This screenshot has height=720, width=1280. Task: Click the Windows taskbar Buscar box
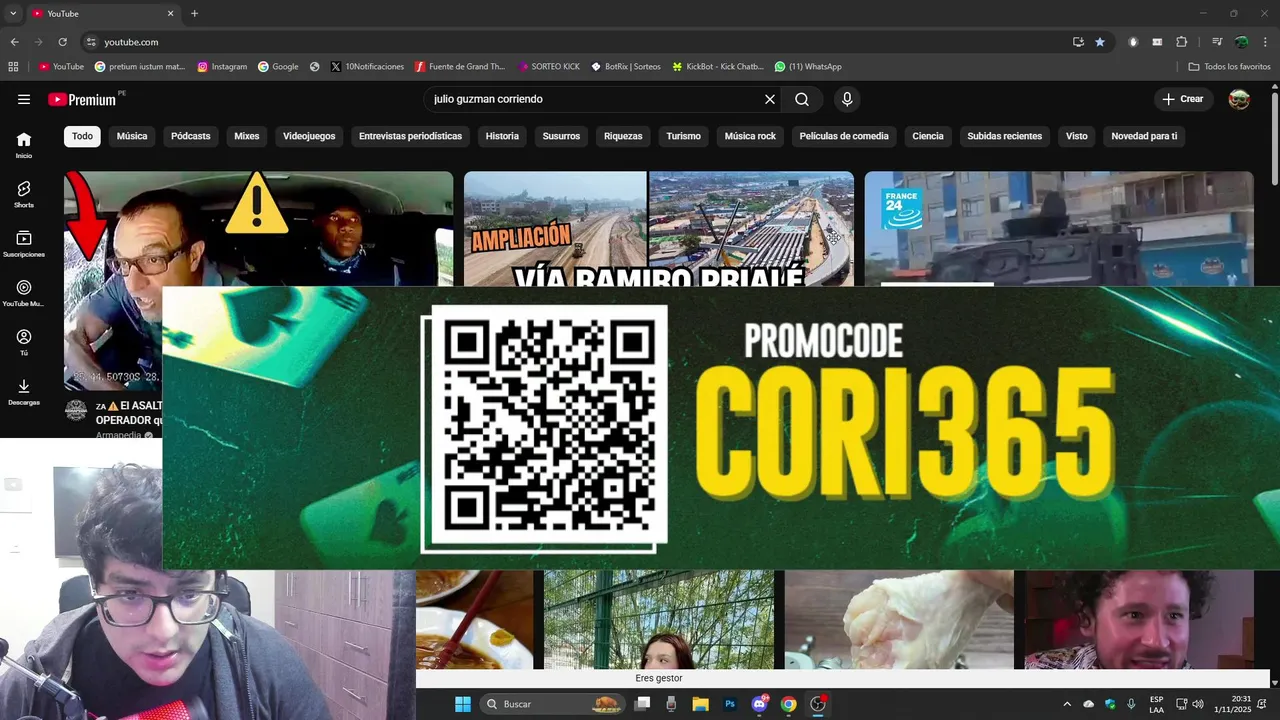(552, 704)
